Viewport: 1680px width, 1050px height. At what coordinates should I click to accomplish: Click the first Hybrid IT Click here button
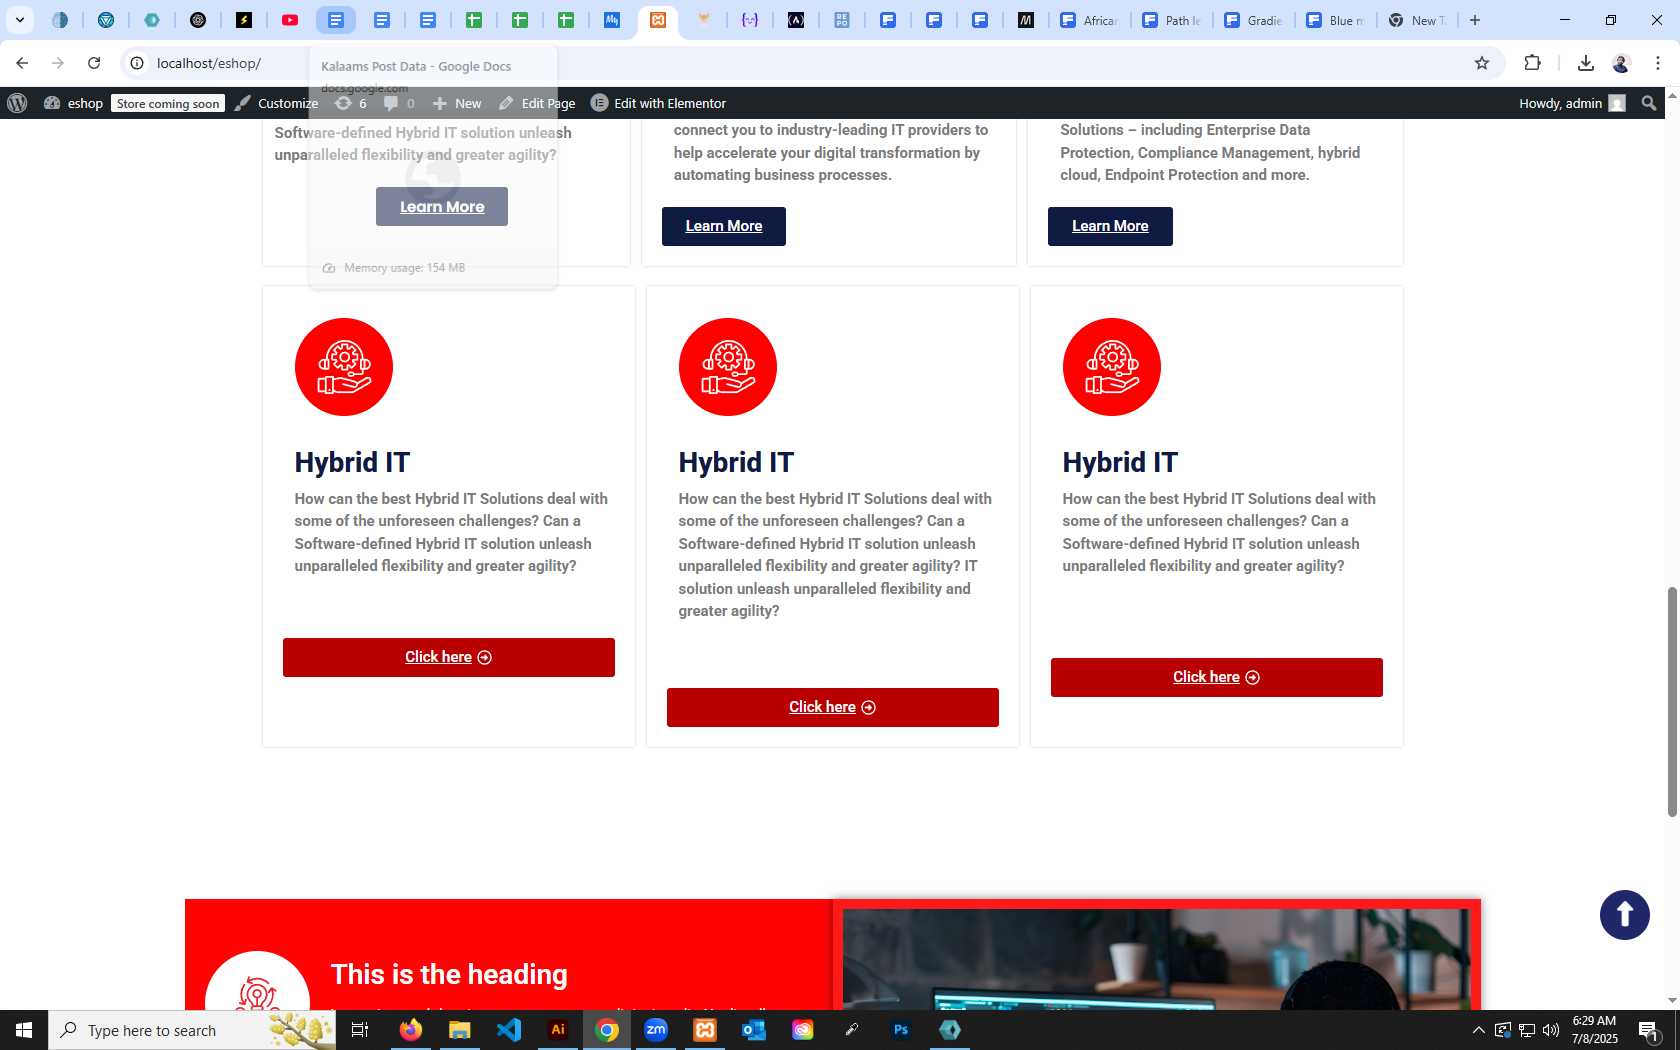tap(449, 657)
